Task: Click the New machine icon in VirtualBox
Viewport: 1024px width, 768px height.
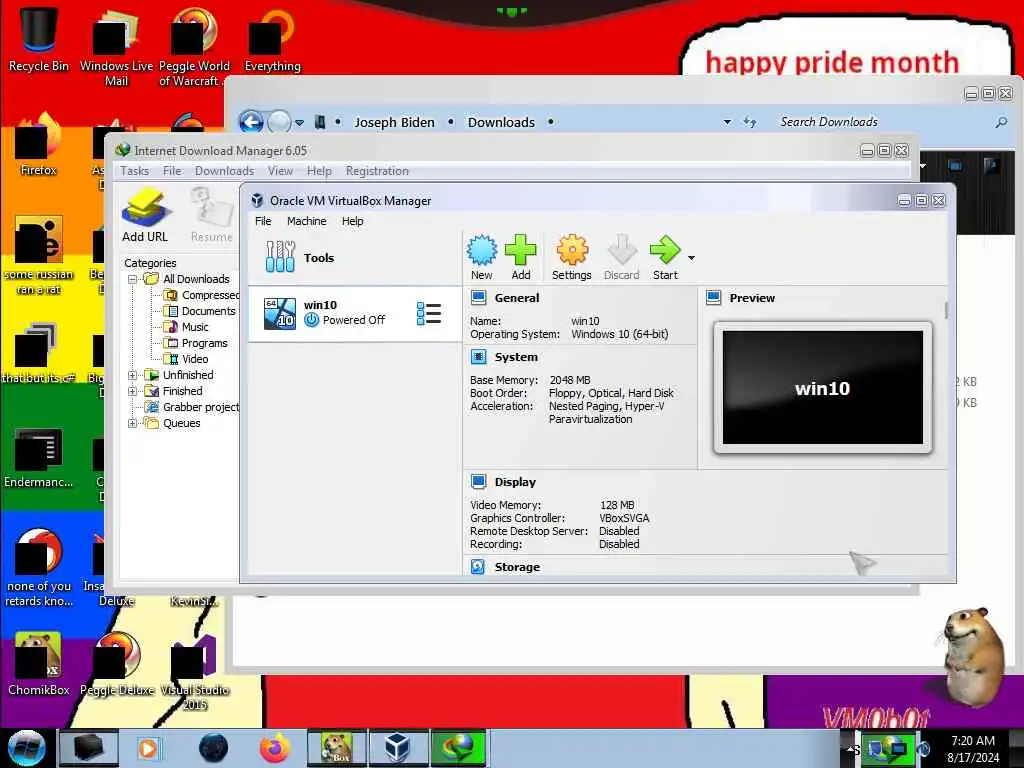Action: (482, 257)
